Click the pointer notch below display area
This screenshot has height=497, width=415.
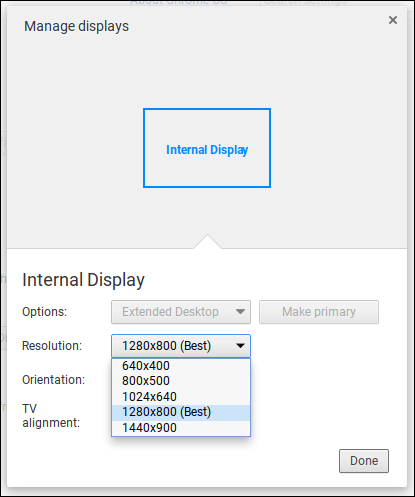pyautogui.click(x=207, y=242)
